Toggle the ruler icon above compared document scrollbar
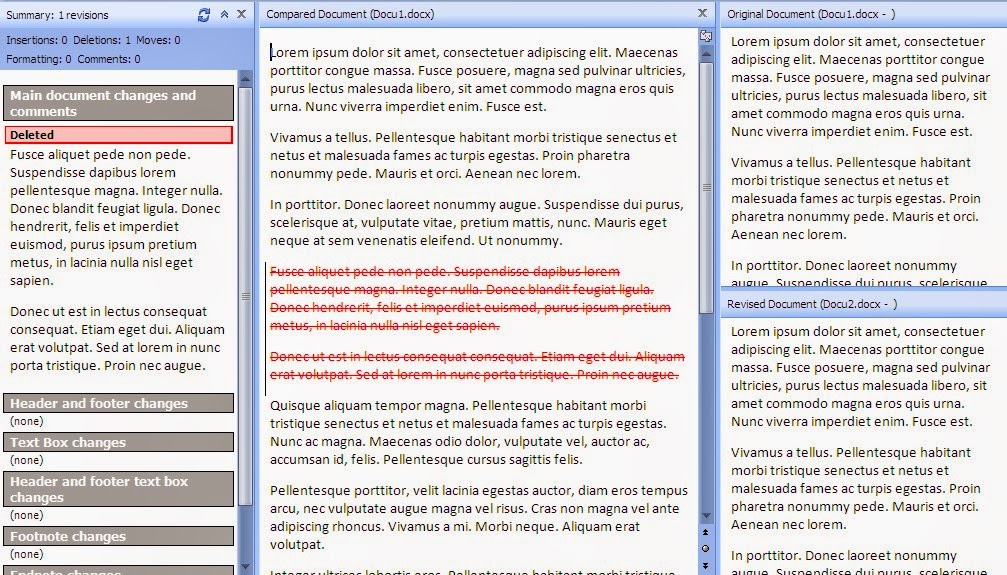The height and width of the screenshot is (575, 1007). (706, 36)
